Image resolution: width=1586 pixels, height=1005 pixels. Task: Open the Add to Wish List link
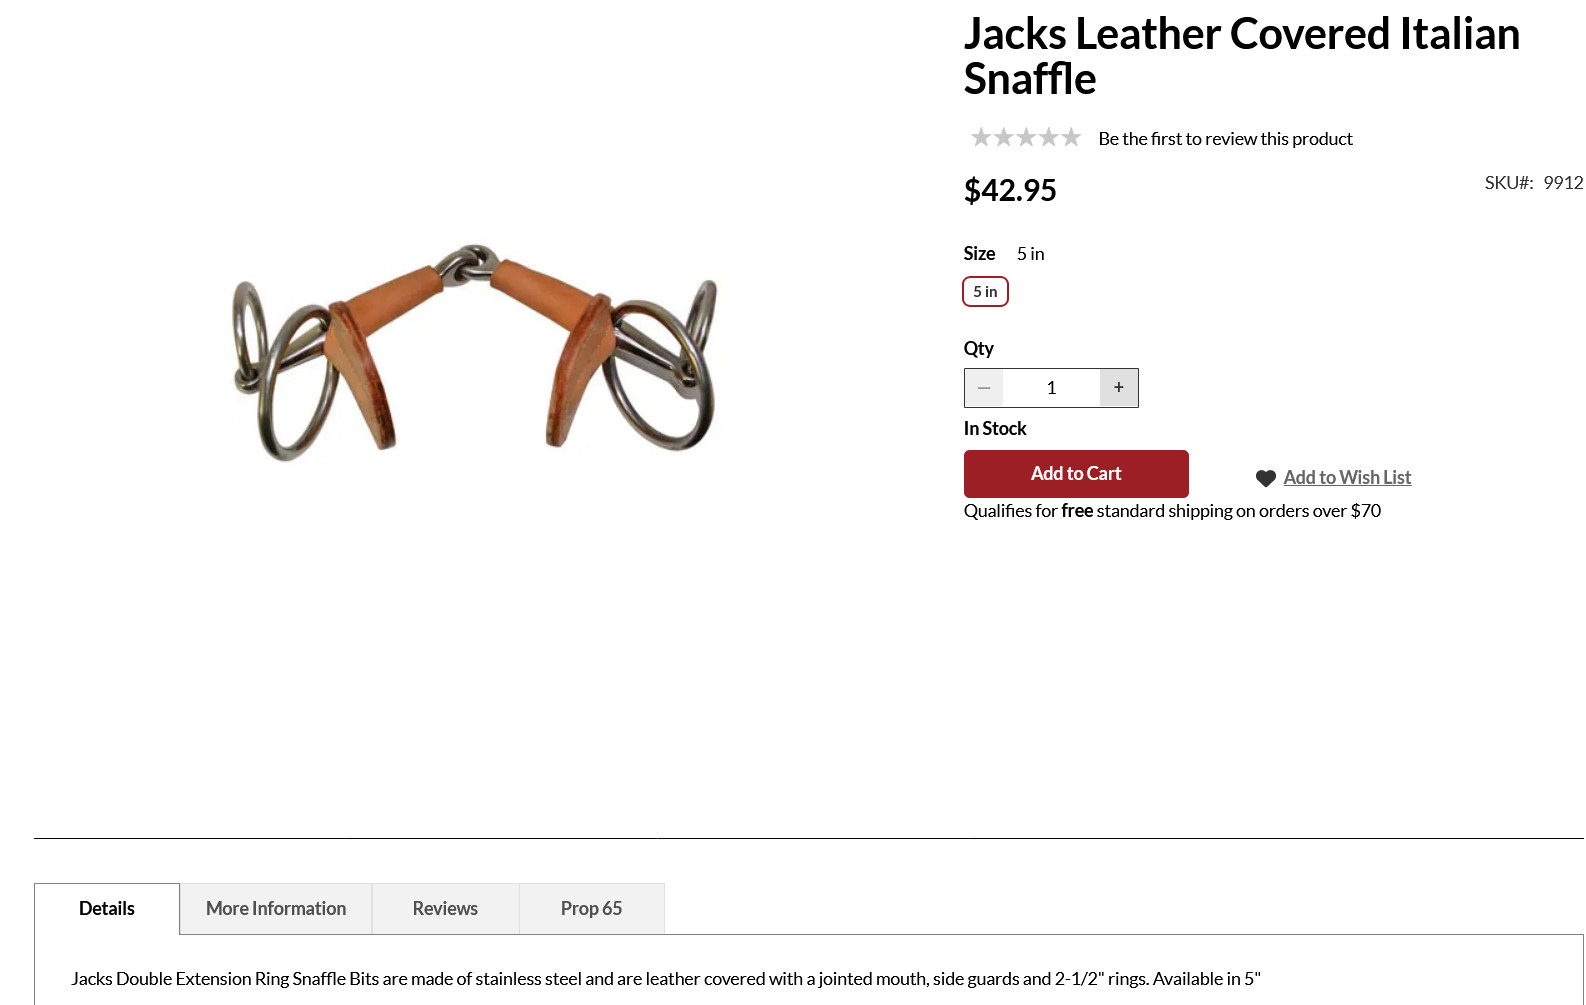(1347, 478)
